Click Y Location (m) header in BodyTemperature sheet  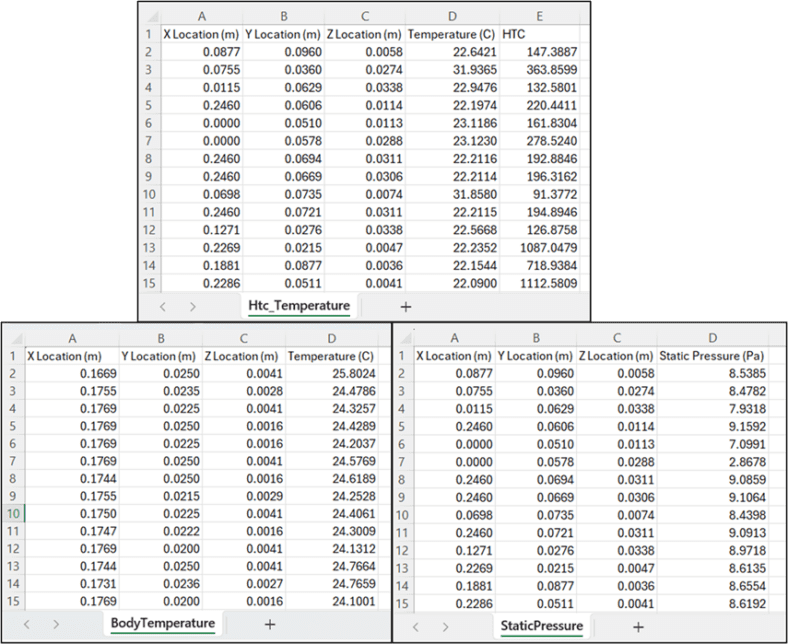click(x=160, y=356)
